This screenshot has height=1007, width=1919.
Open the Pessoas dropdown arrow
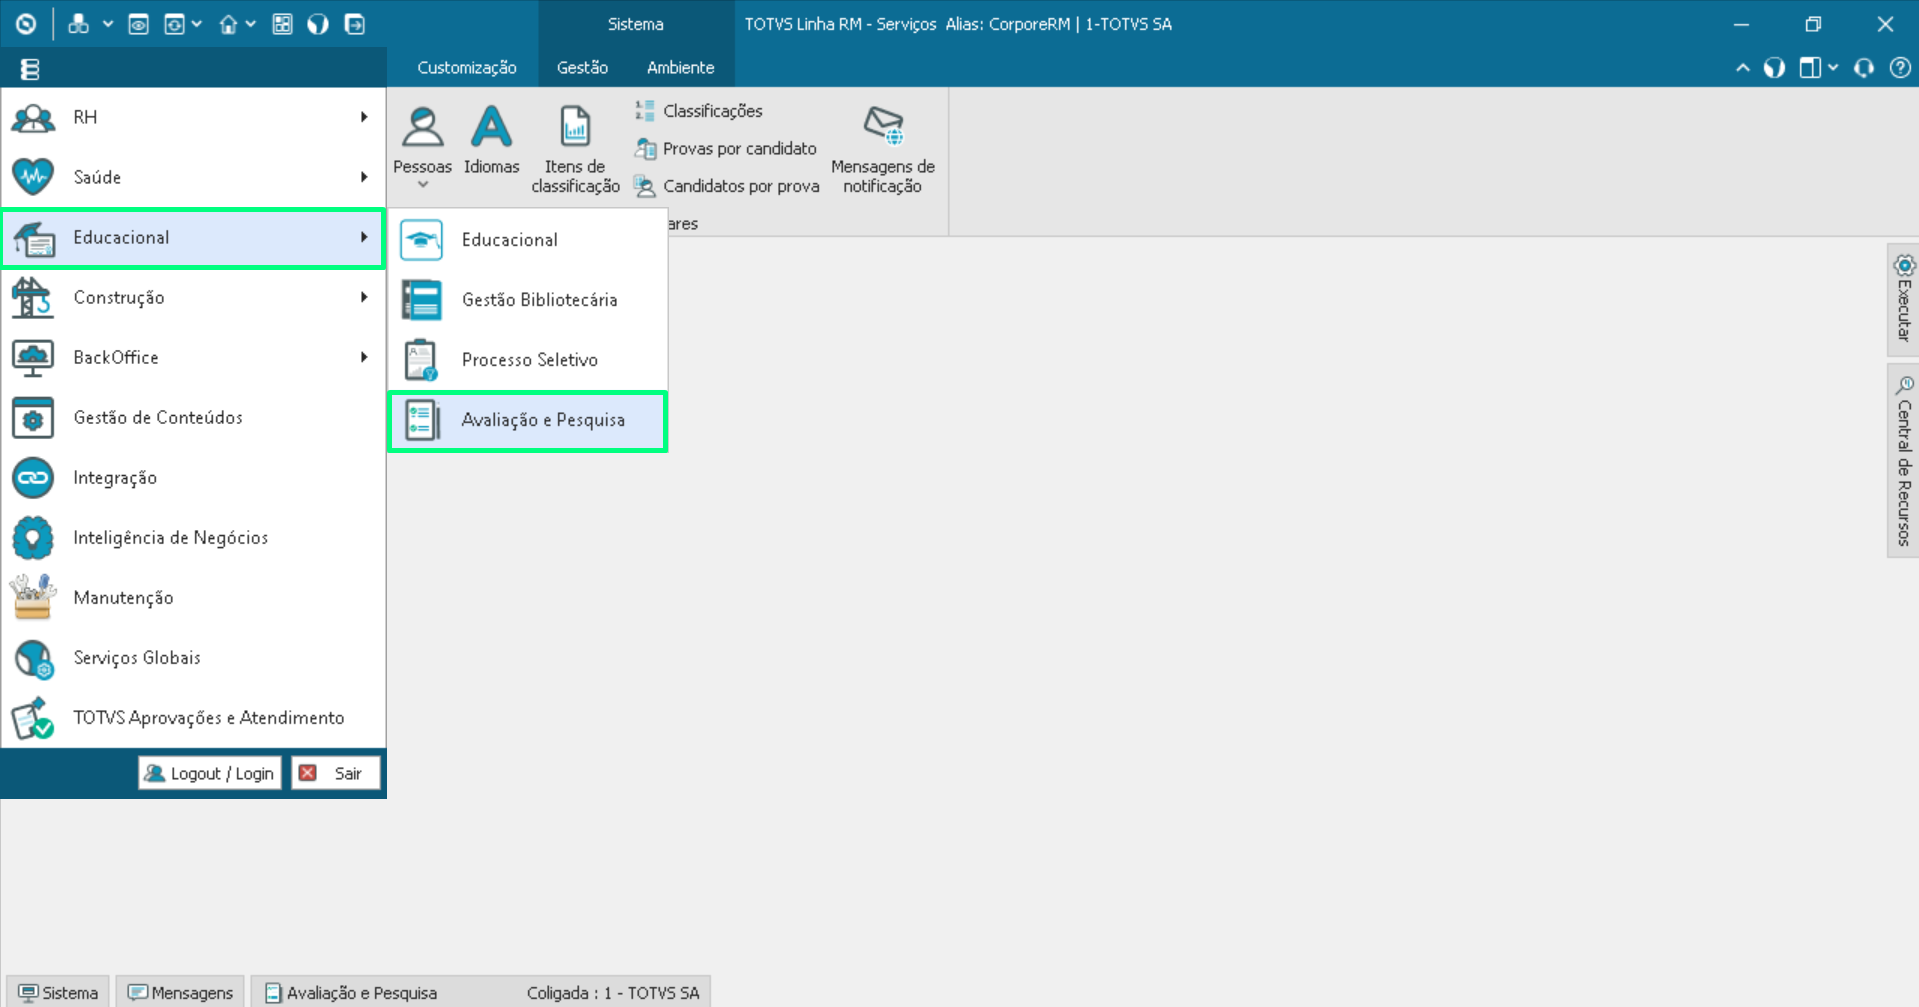coord(423,185)
